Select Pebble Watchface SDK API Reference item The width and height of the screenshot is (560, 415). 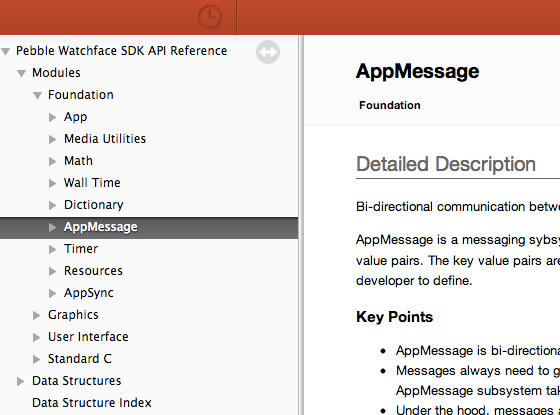click(x=121, y=51)
